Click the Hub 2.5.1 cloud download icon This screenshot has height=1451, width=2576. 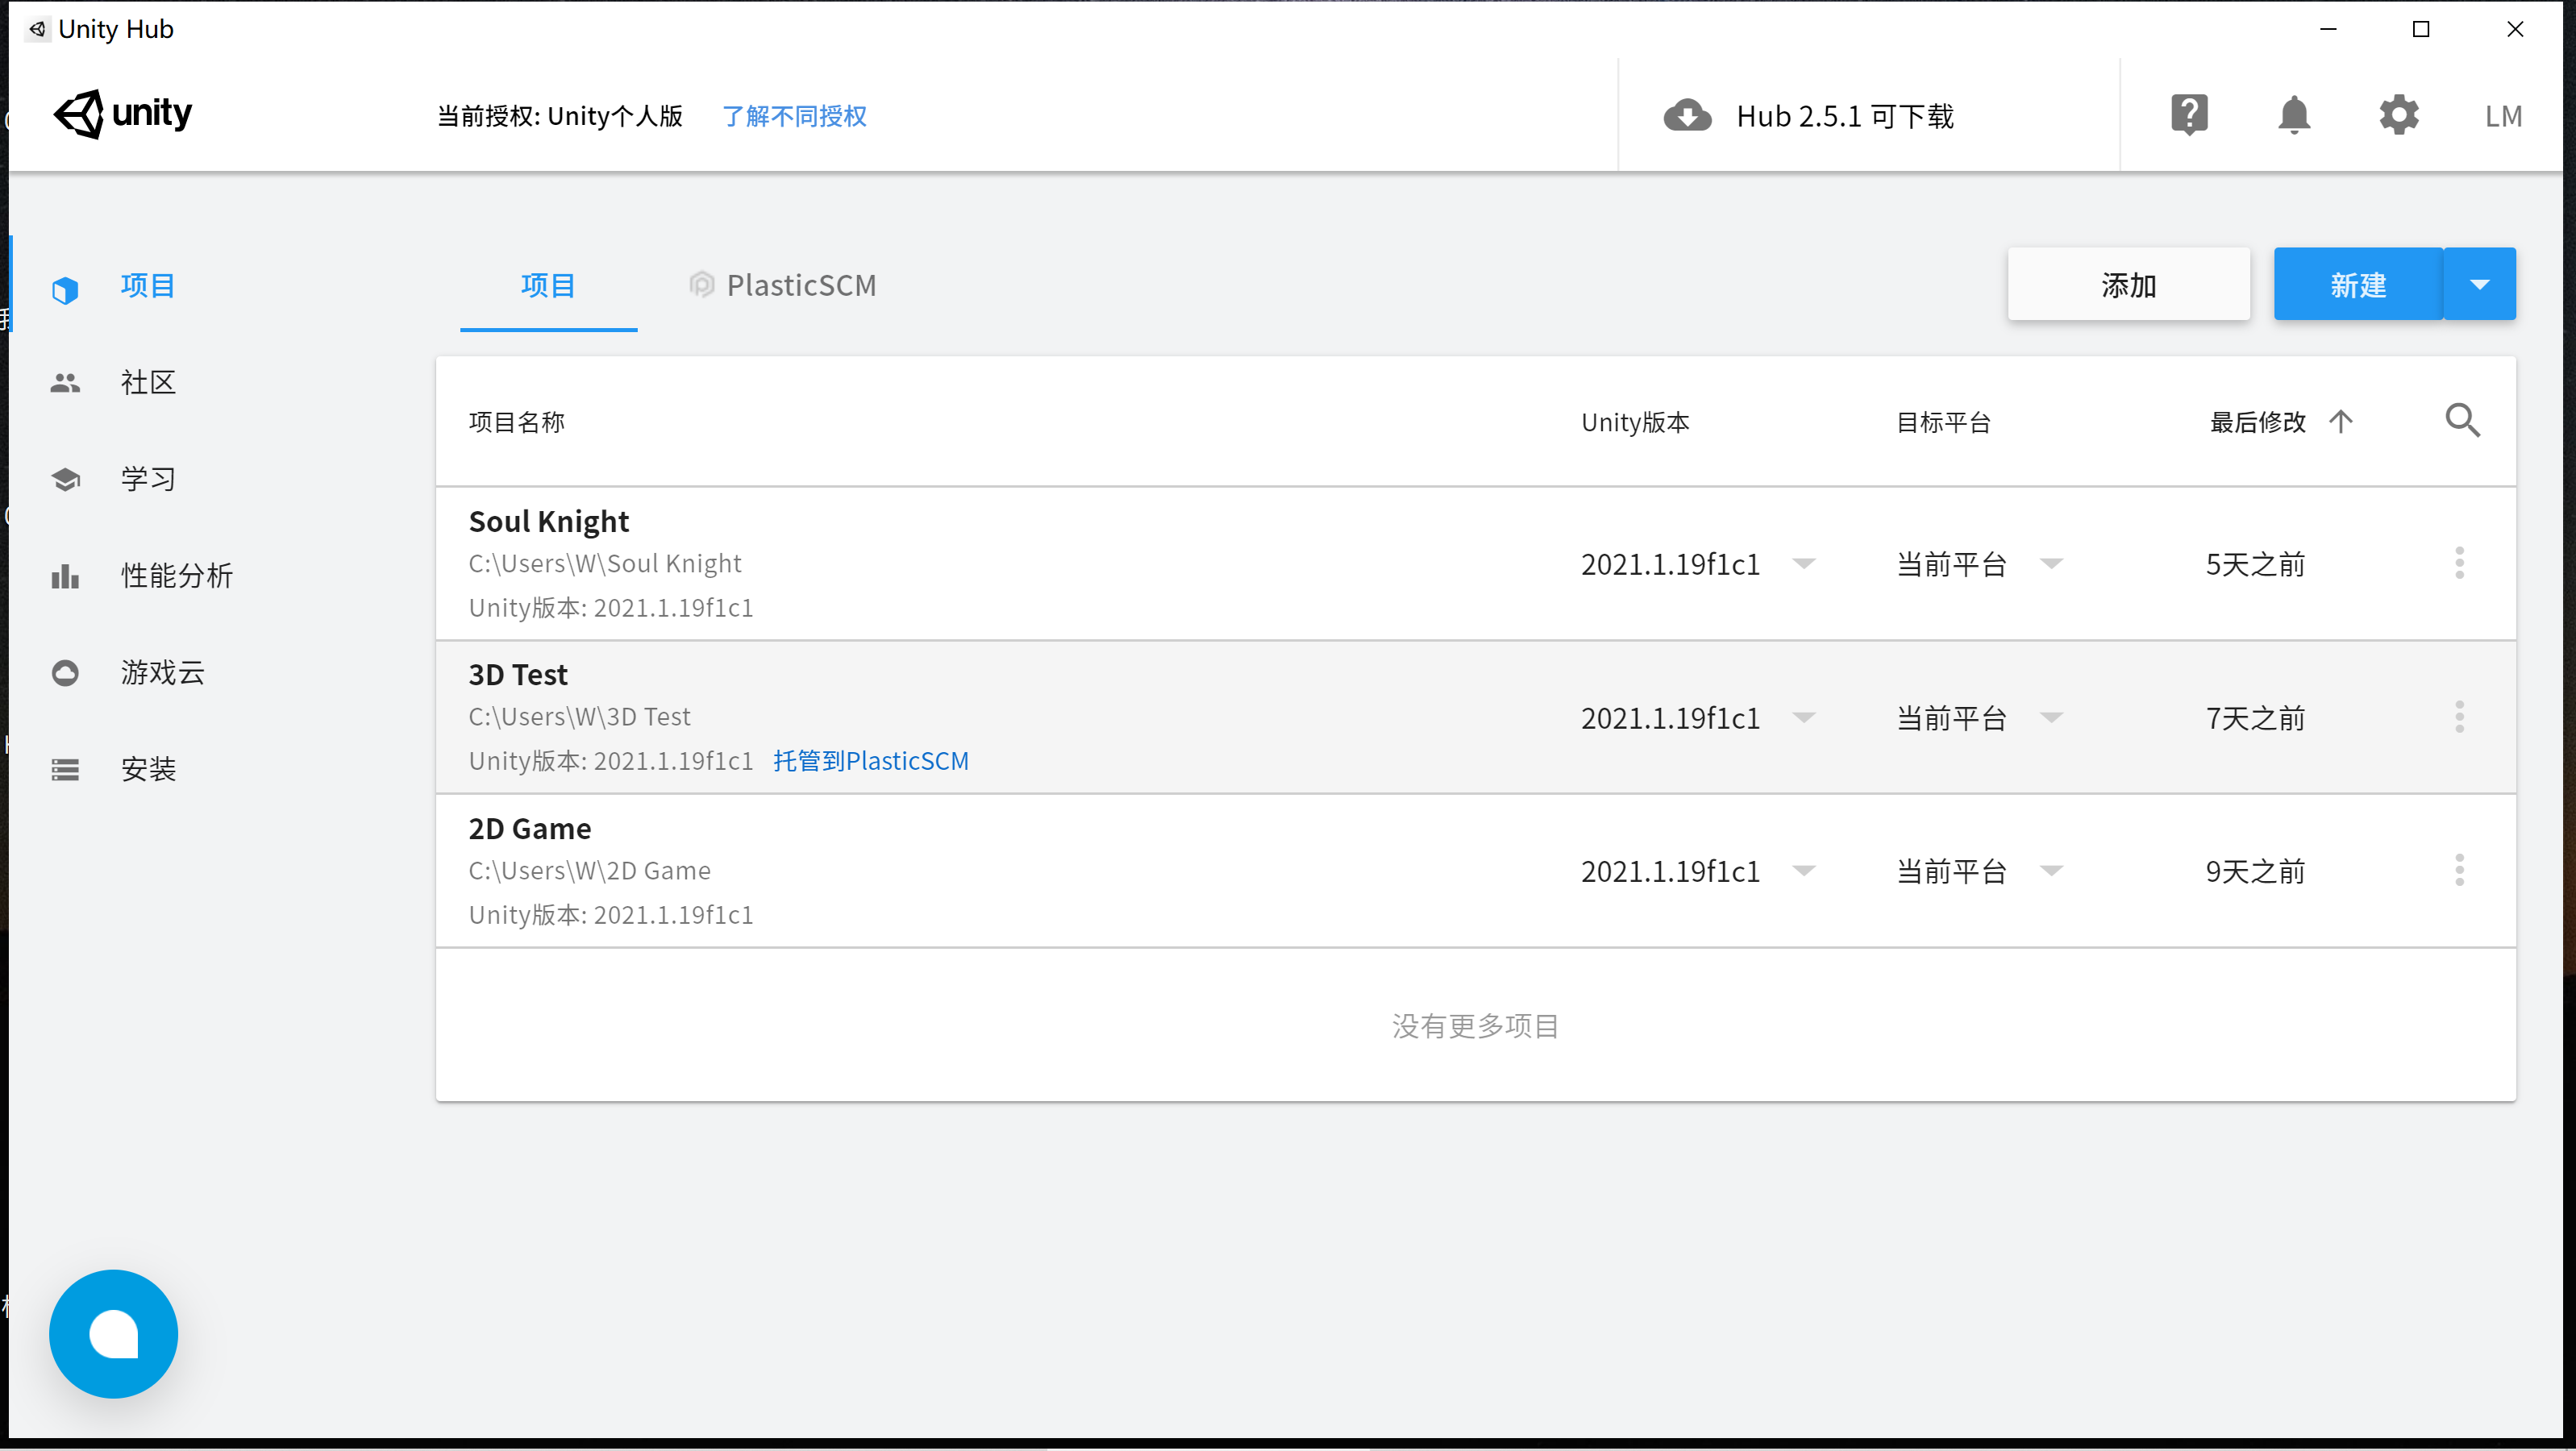[x=1687, y=116]
